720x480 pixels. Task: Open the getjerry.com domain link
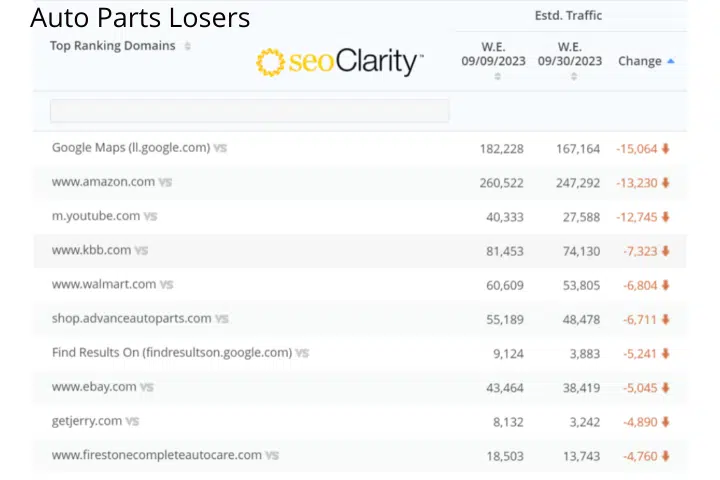pyautogui.click(x=87, y=421)
